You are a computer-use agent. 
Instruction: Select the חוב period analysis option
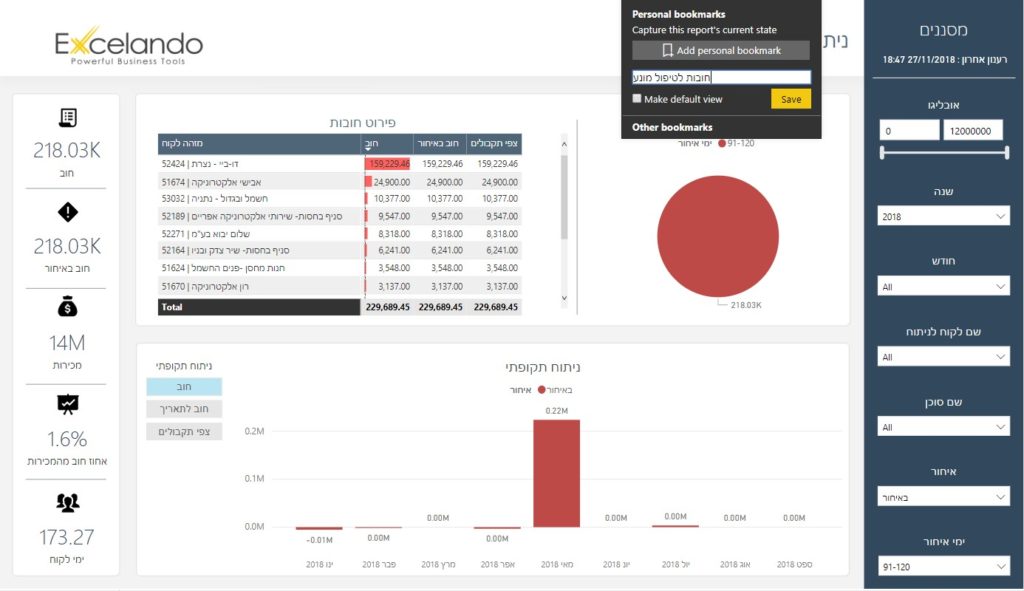184,387
